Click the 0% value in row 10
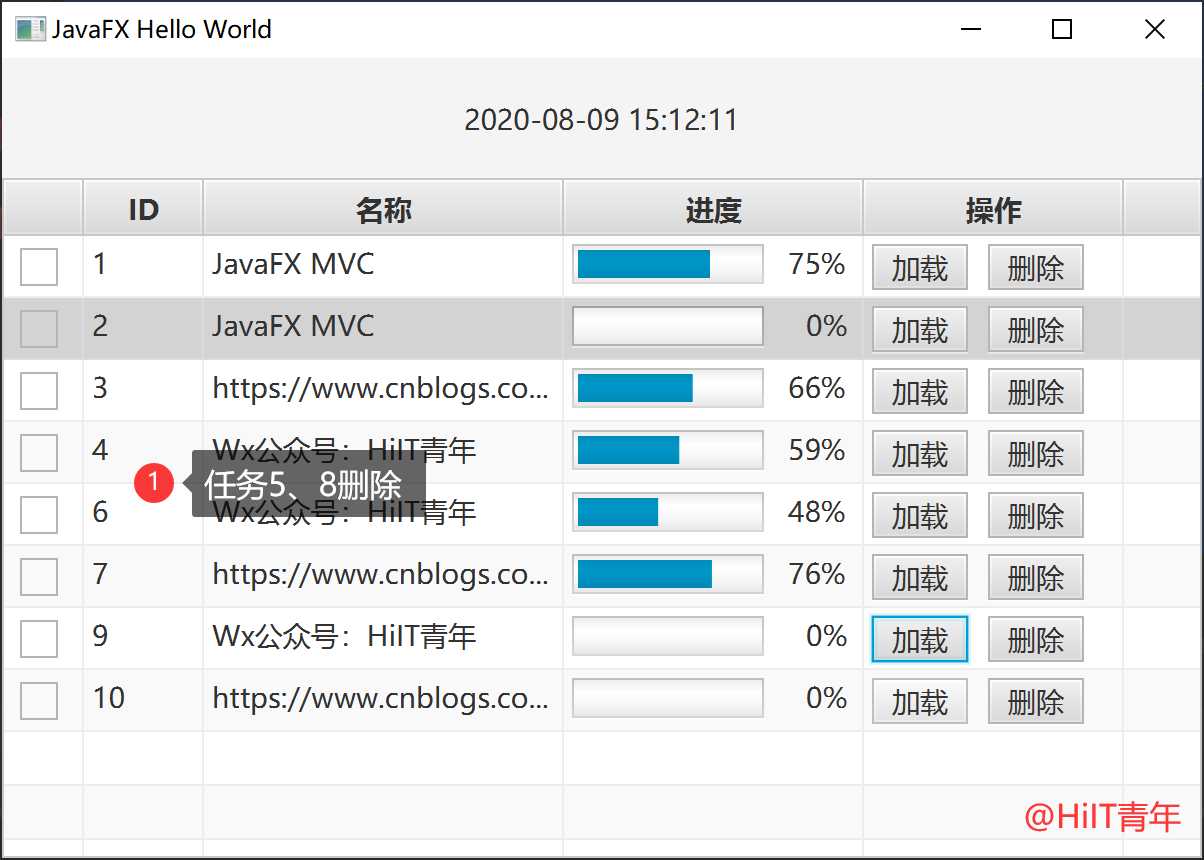The width and height of the screenshot is (1204, 860). 827,698
